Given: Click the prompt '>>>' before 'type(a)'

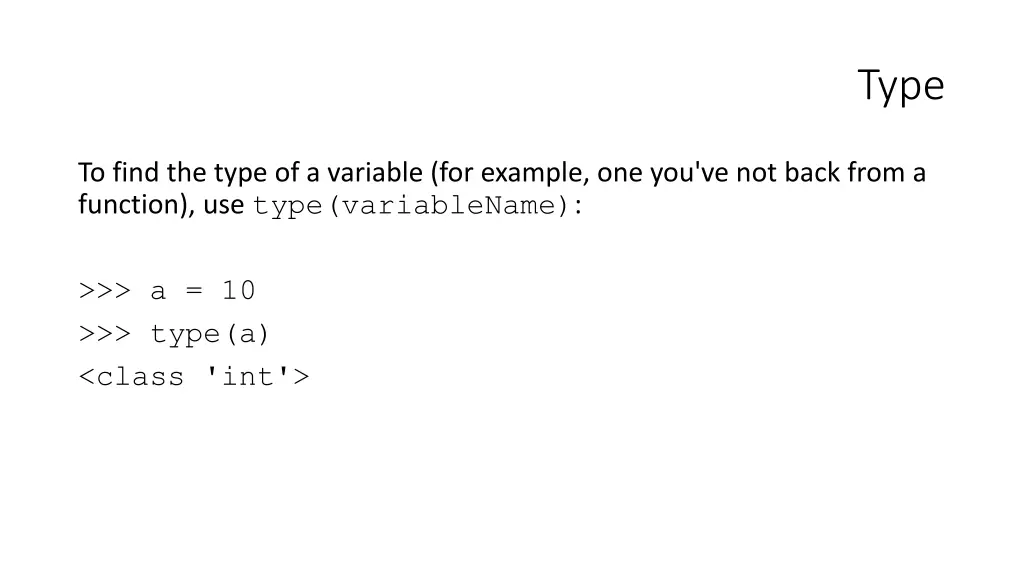Looking at the screenshot, I should pos(105,334).
